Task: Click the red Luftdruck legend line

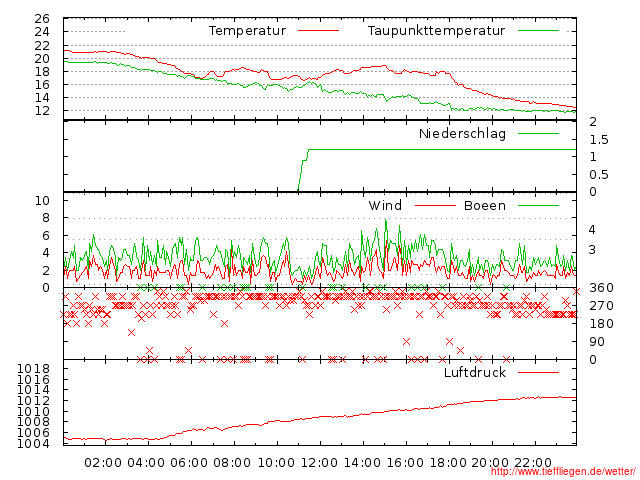Action: tap(538, 372)
